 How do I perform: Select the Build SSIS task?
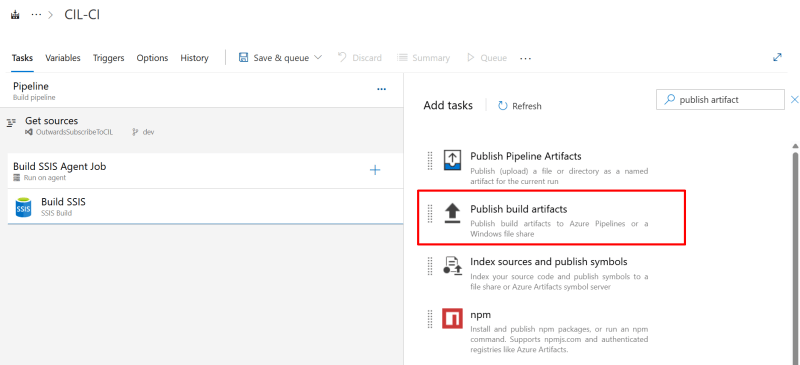pos(205,206)
